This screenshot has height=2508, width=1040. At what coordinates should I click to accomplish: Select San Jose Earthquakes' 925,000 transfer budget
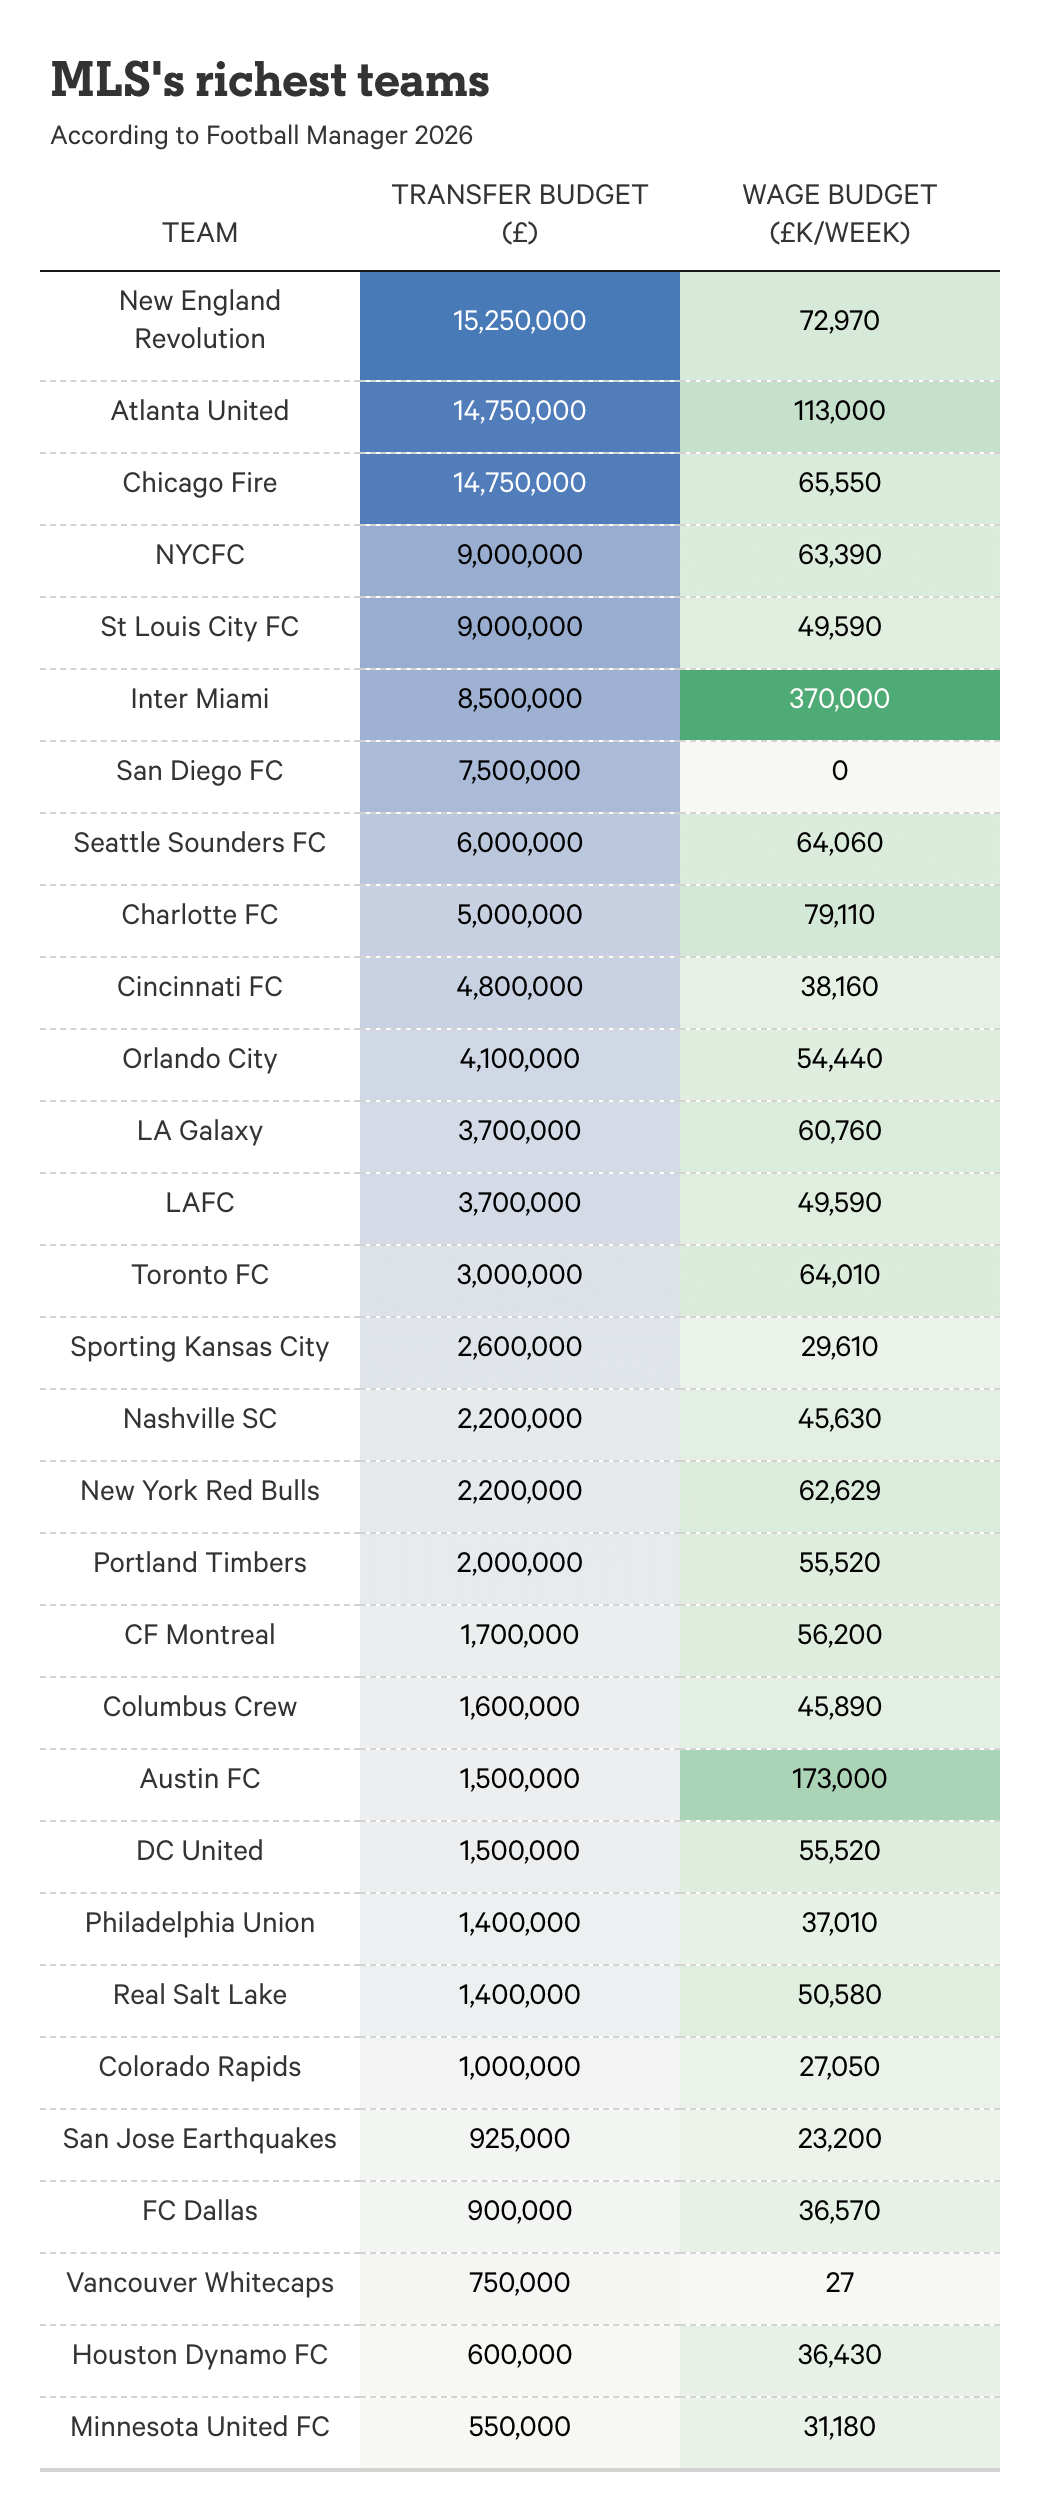click(519, 2138)
